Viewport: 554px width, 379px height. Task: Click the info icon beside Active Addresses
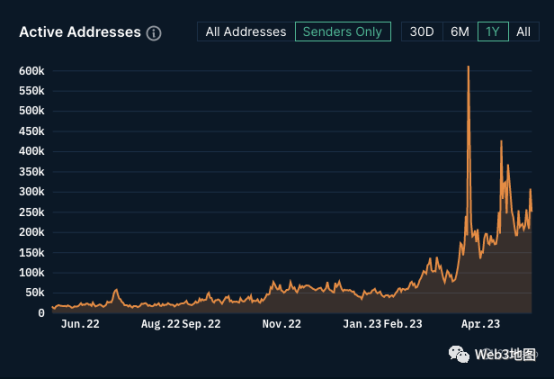click(154, 34)
